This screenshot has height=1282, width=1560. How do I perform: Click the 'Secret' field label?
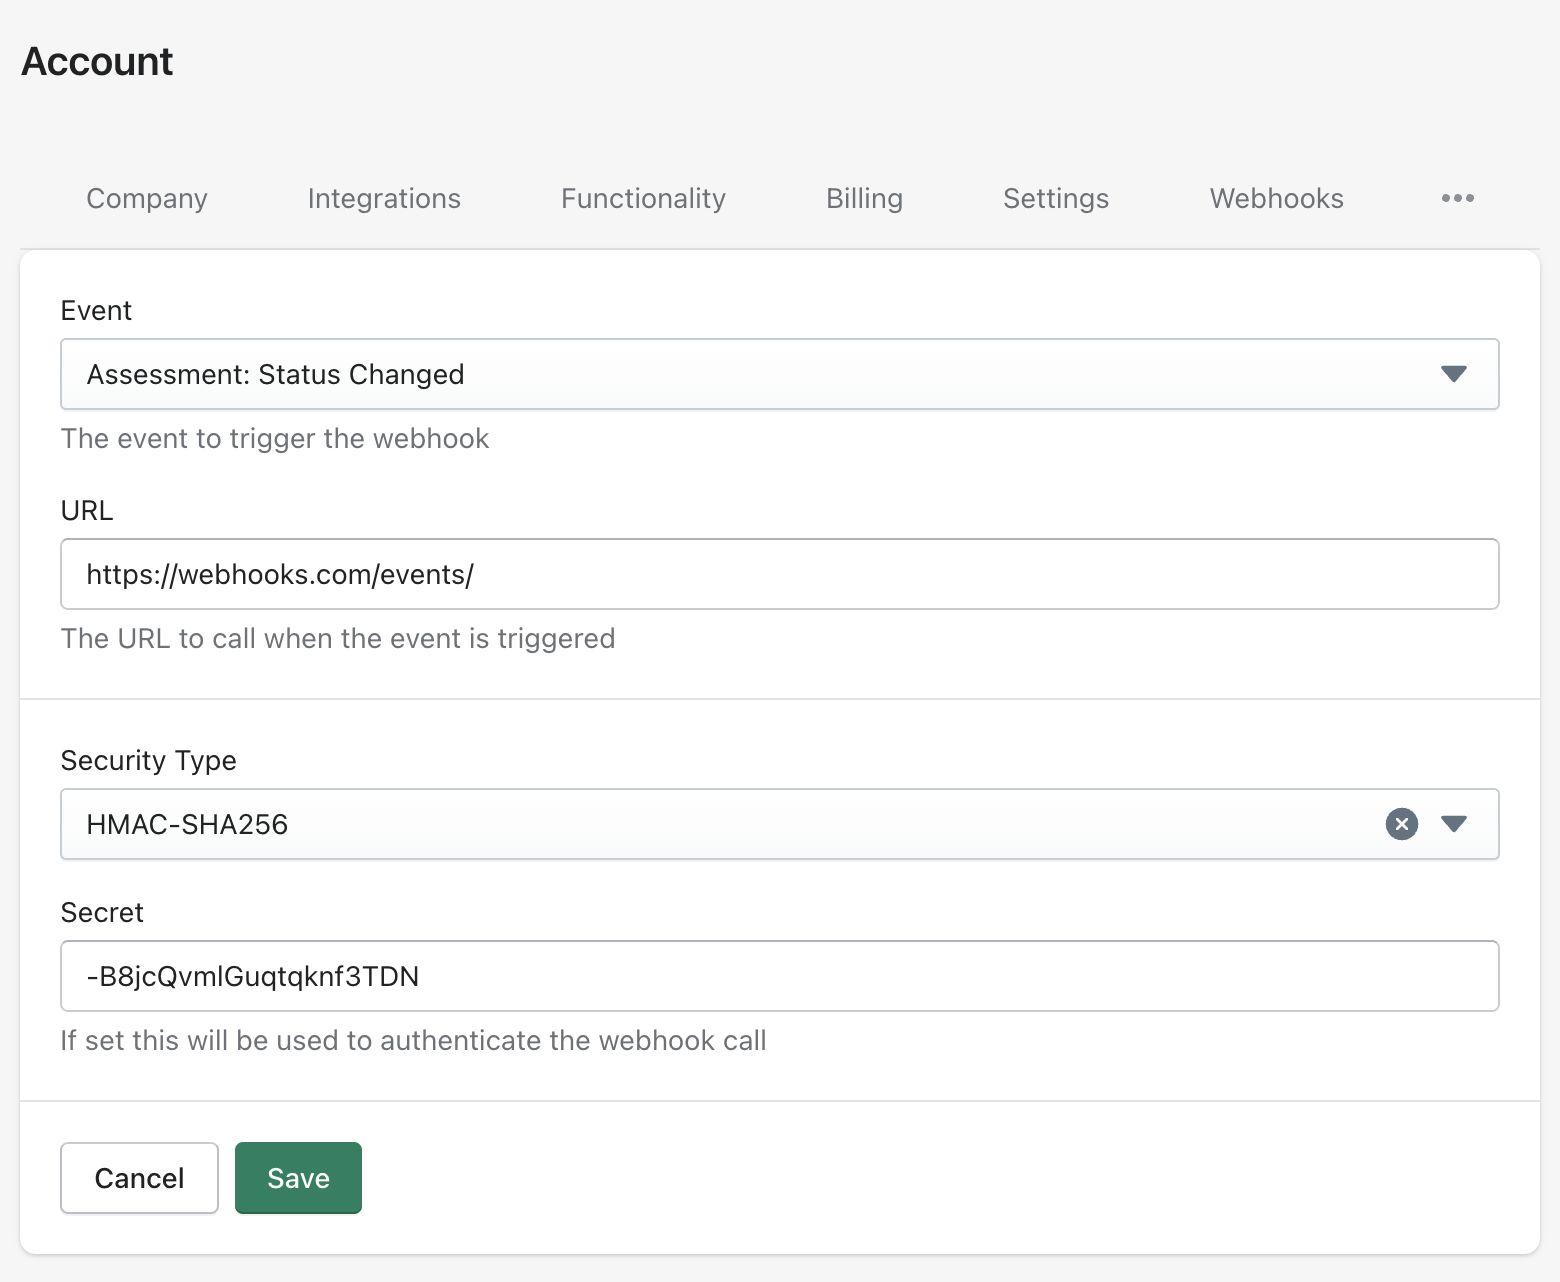tap(102, 913)
